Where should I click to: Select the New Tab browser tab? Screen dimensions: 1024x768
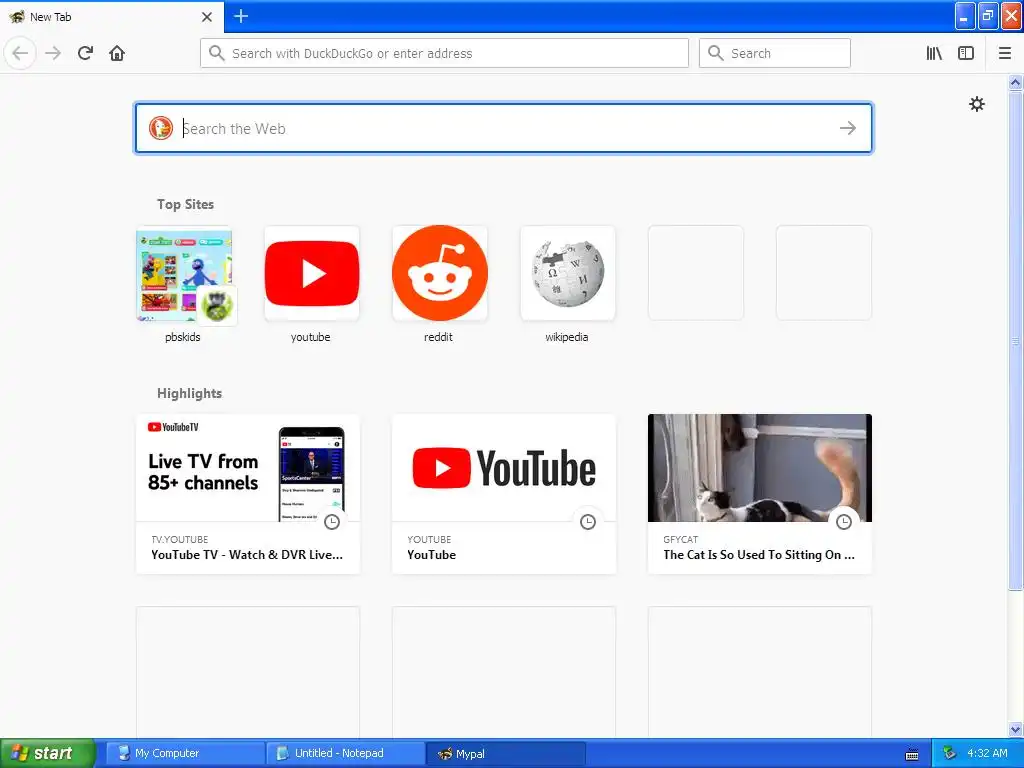tap(111, 16)
